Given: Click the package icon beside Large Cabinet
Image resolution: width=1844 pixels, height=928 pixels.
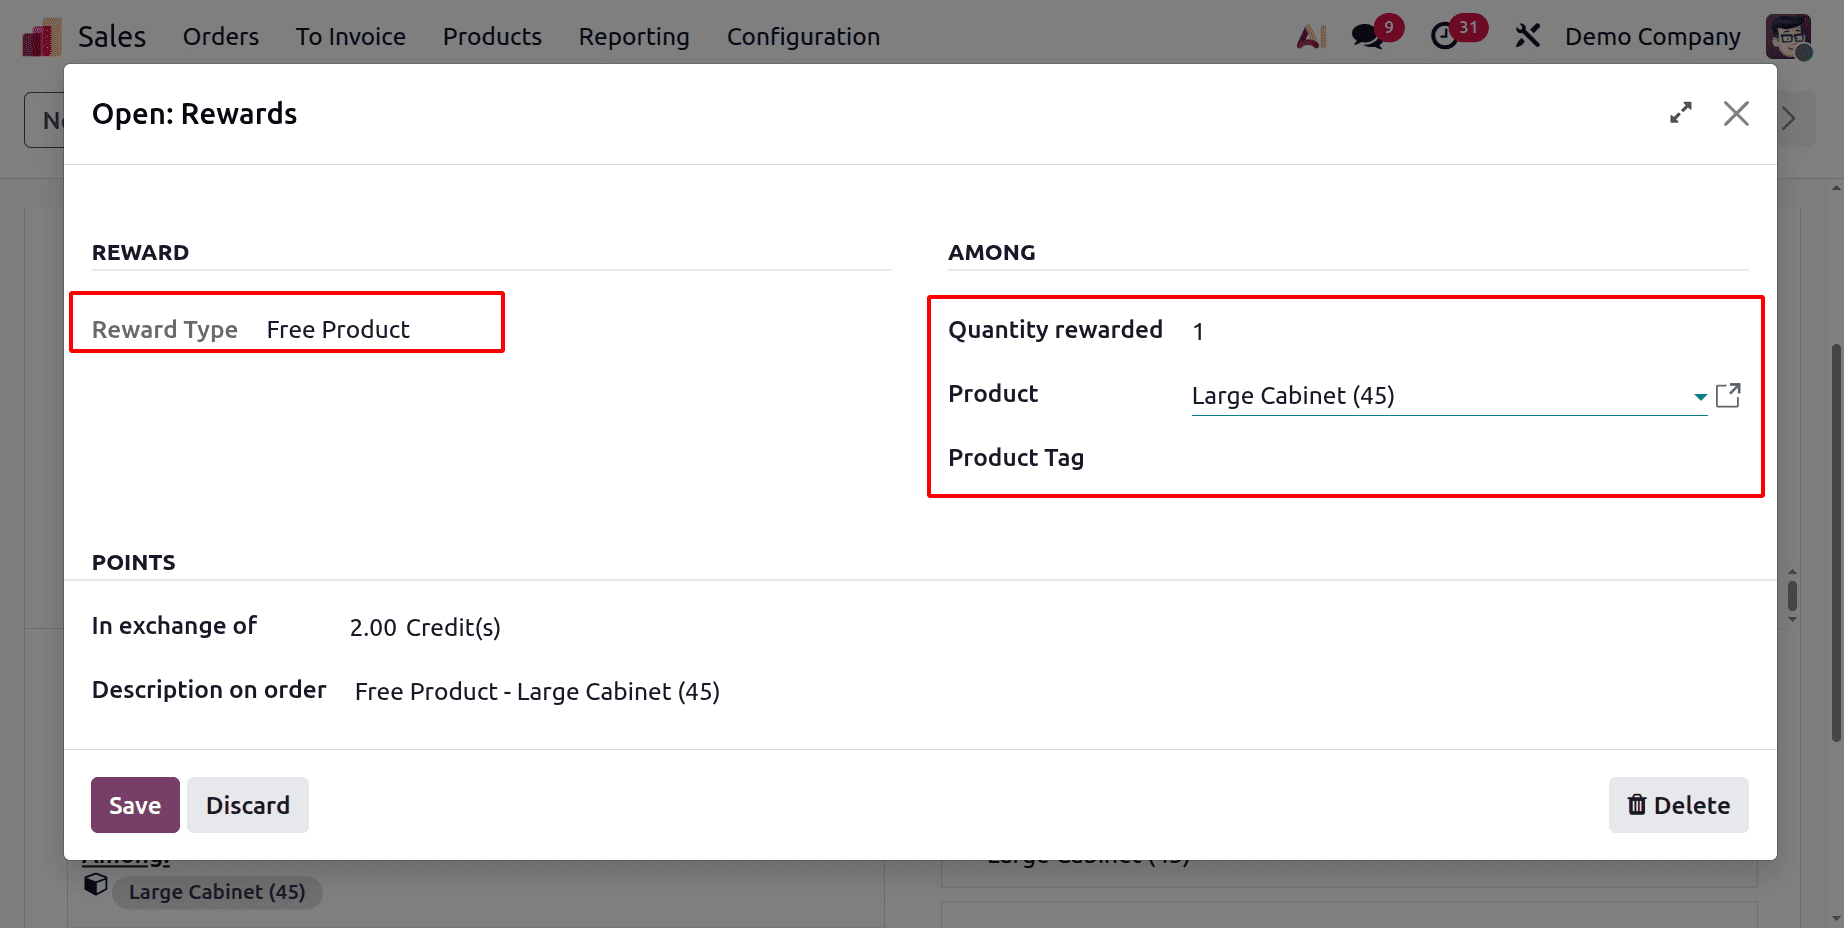Looking at the screenshot, I should coord(95,884).
